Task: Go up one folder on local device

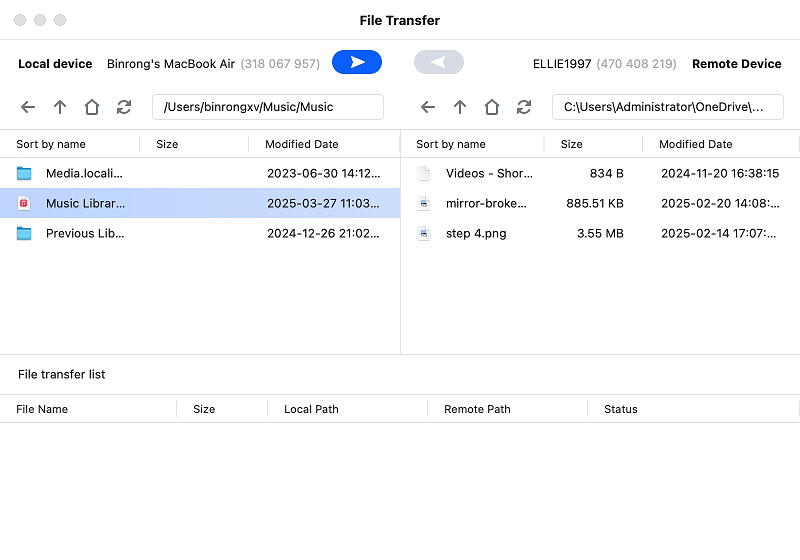Action: [x=60, y=107]
